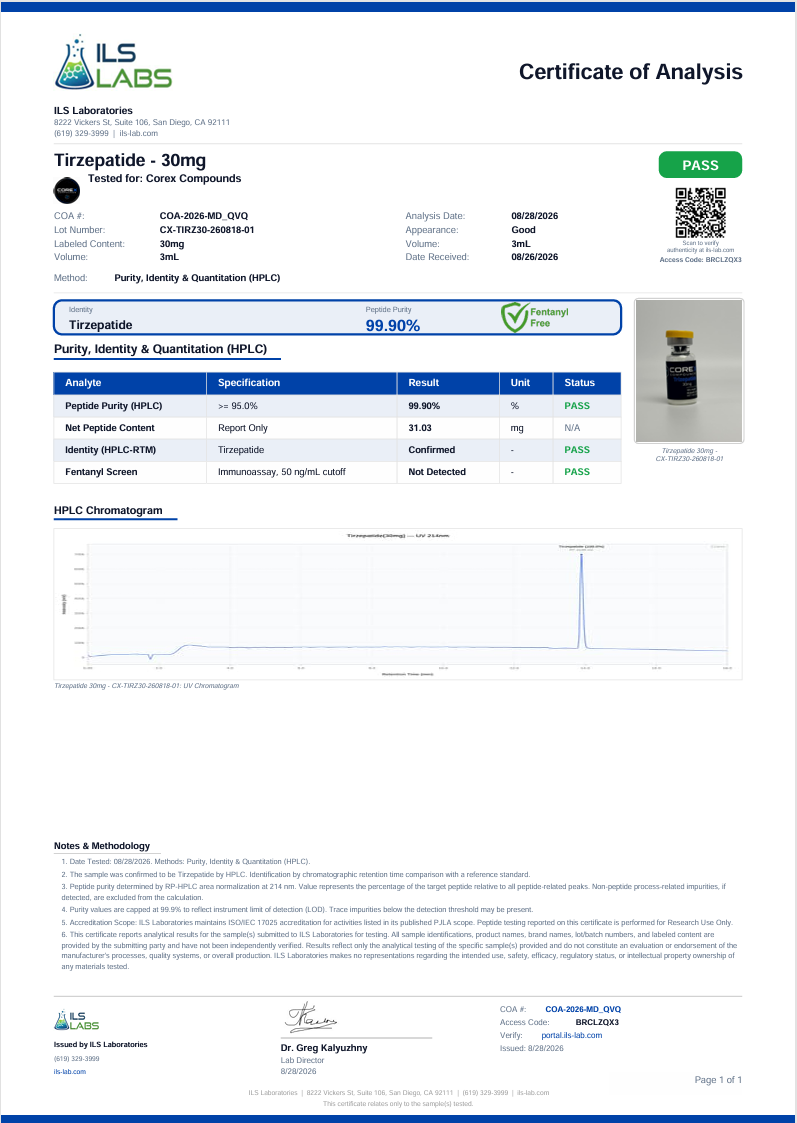This screenshot has width=797, height=1123.
Task: Click the N/A status in Net Peptide row
Action: click(x=572, y=428)
